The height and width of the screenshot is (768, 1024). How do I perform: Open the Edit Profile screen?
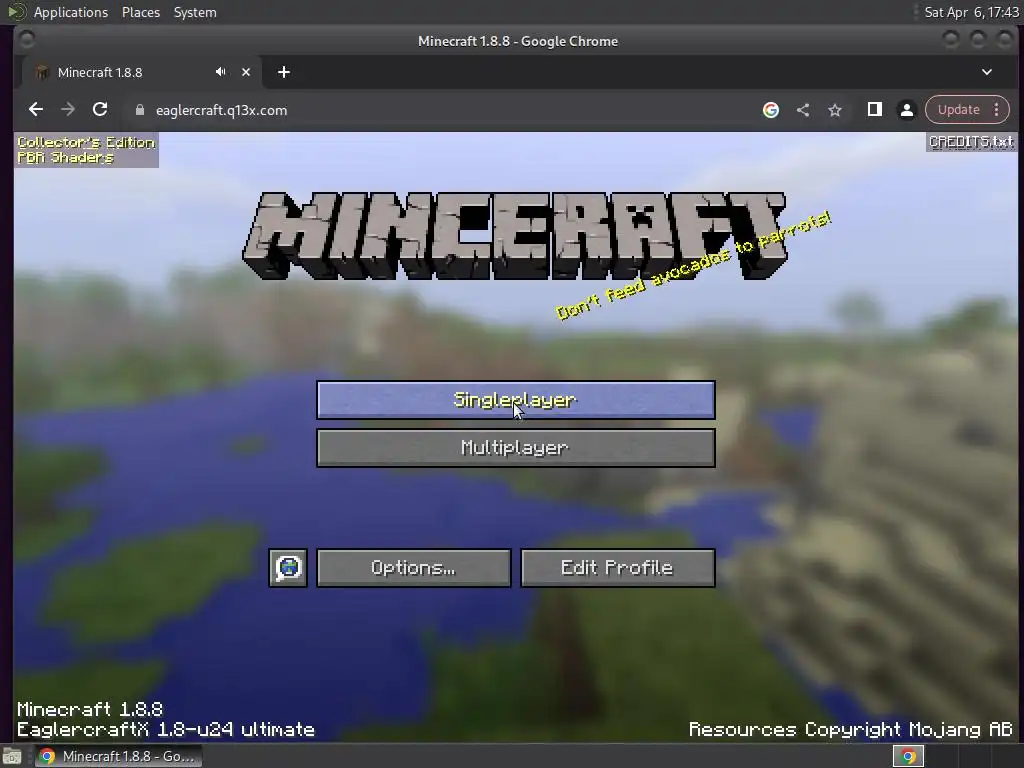pyautogui.click(x=617, y=568)
